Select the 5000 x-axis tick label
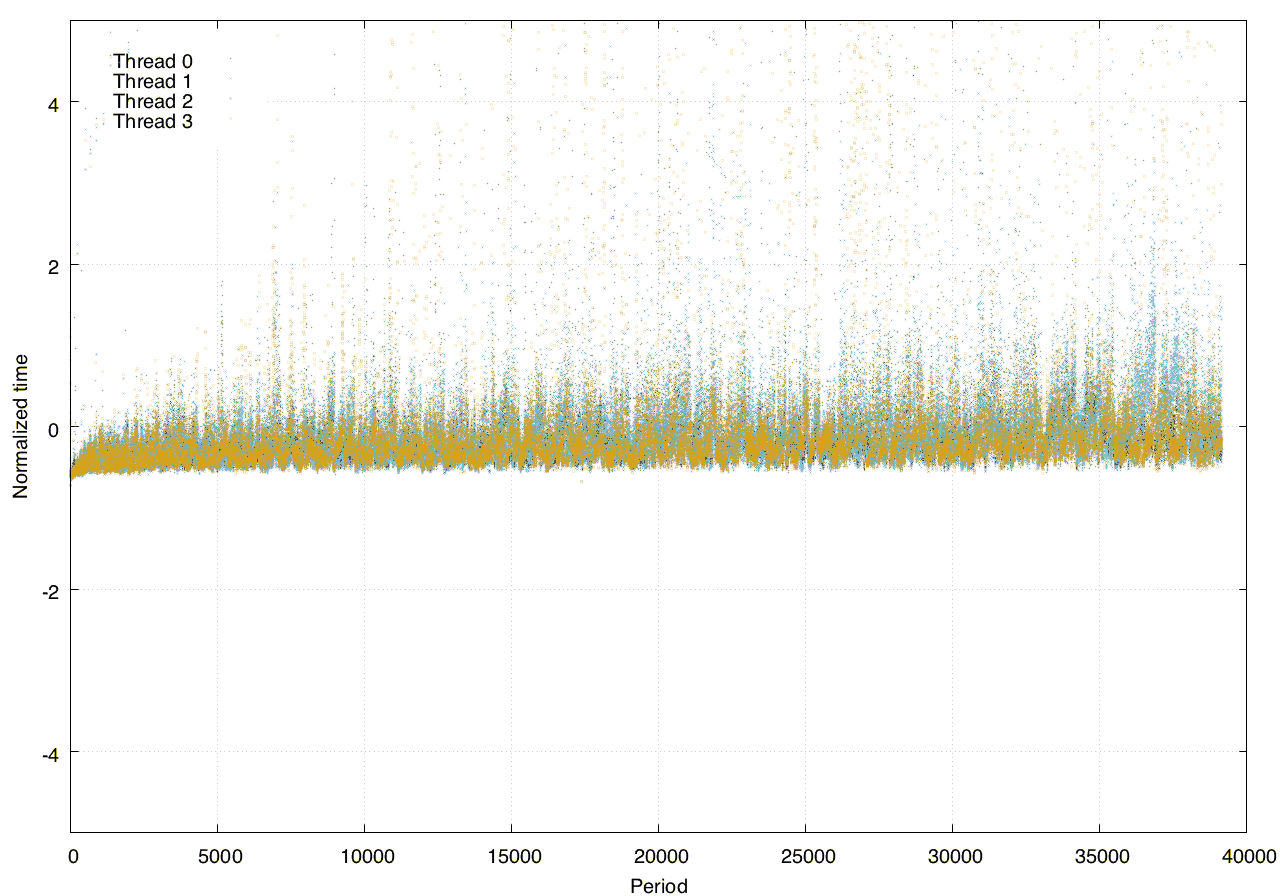Viewport: 1280px width, 896px height. point(217,857)
